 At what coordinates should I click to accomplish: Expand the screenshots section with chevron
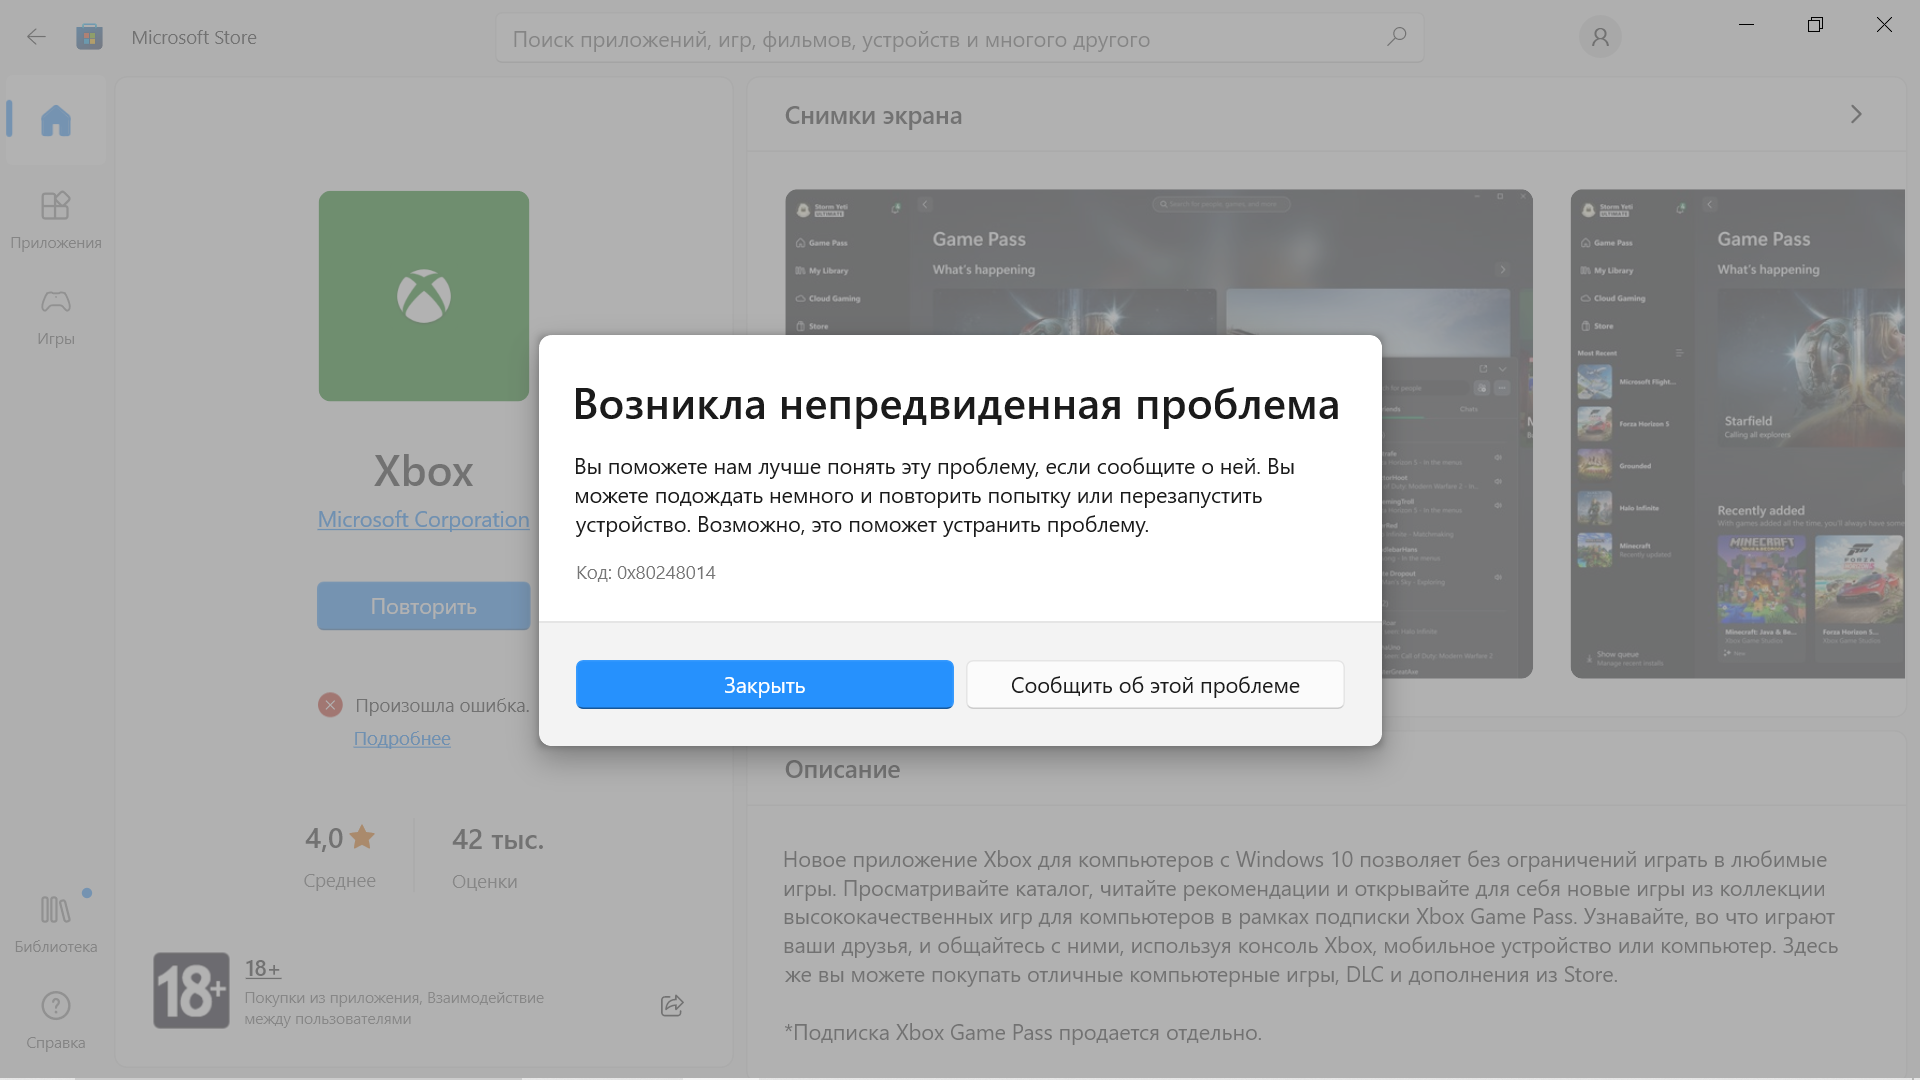point(1856,115)
